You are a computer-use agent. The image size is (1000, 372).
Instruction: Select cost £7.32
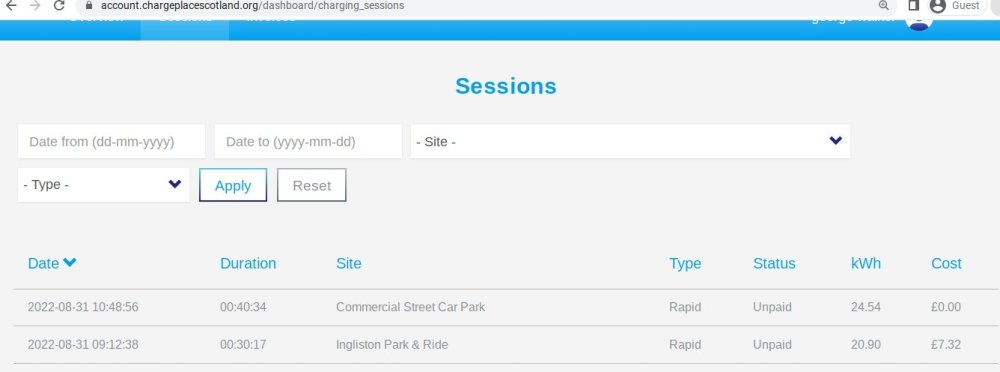946,345
